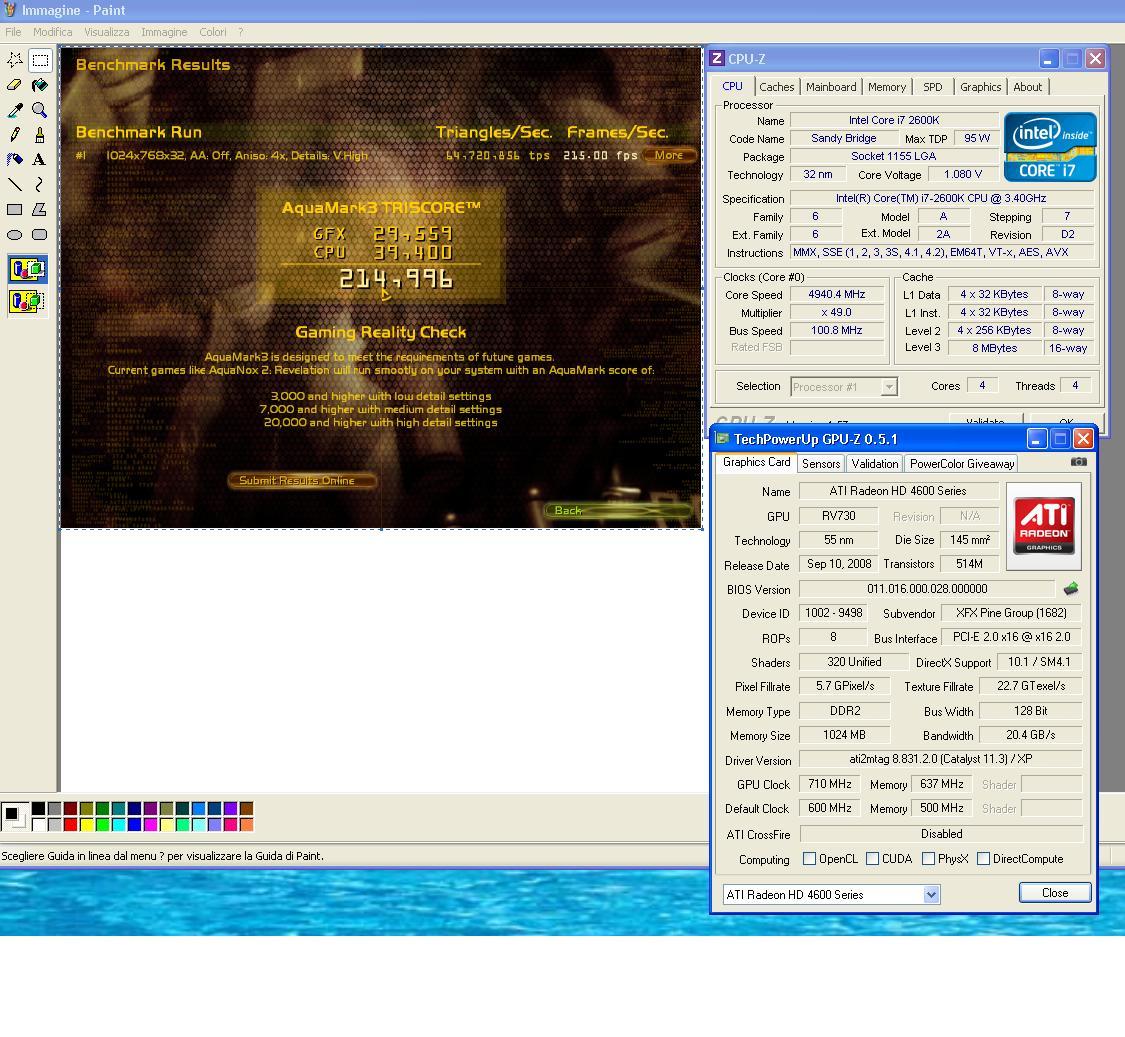This screenshot has width=1125, height=1037.
Task: Switch to the Mainboard tab in CPU-Z
Action: pos(831,87)
